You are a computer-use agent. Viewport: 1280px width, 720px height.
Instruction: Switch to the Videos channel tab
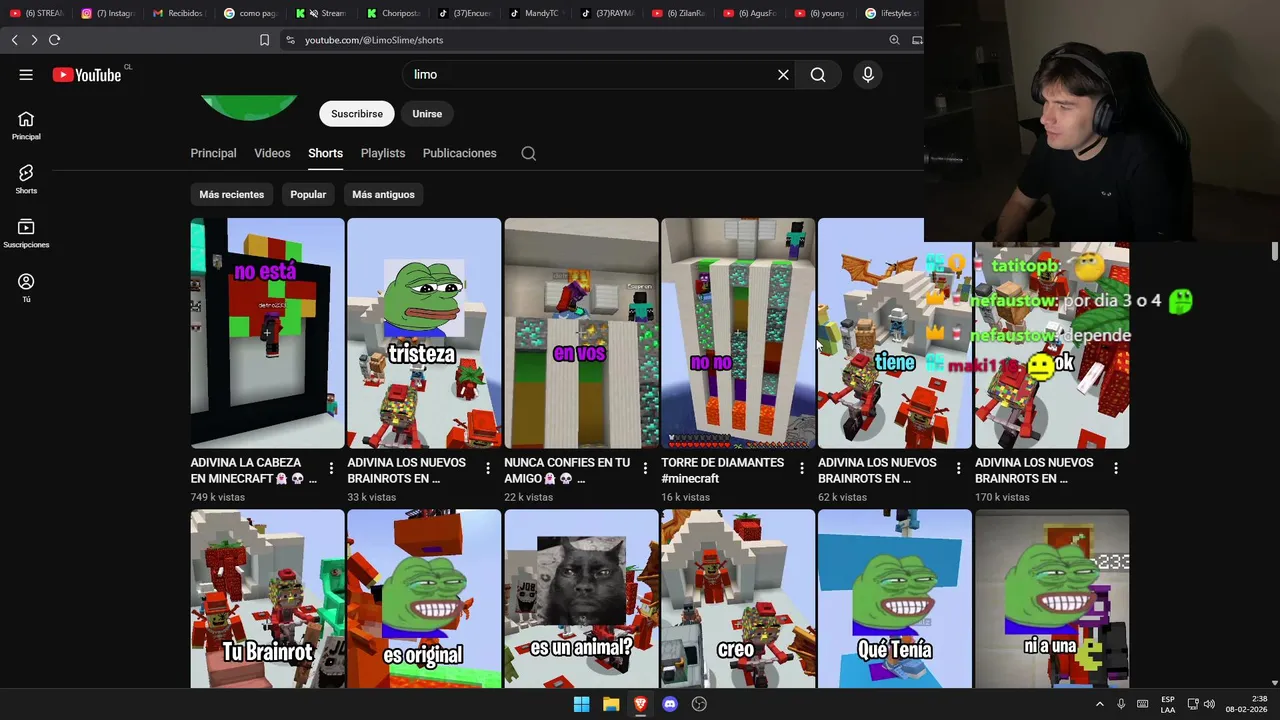(272, 153)
